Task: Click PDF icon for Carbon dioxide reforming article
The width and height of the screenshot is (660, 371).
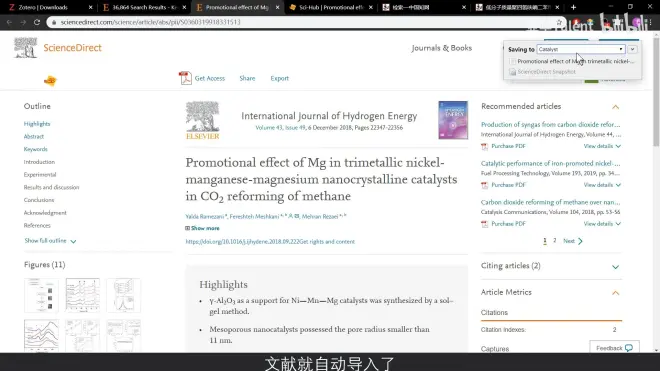Action: pos(484,224)
